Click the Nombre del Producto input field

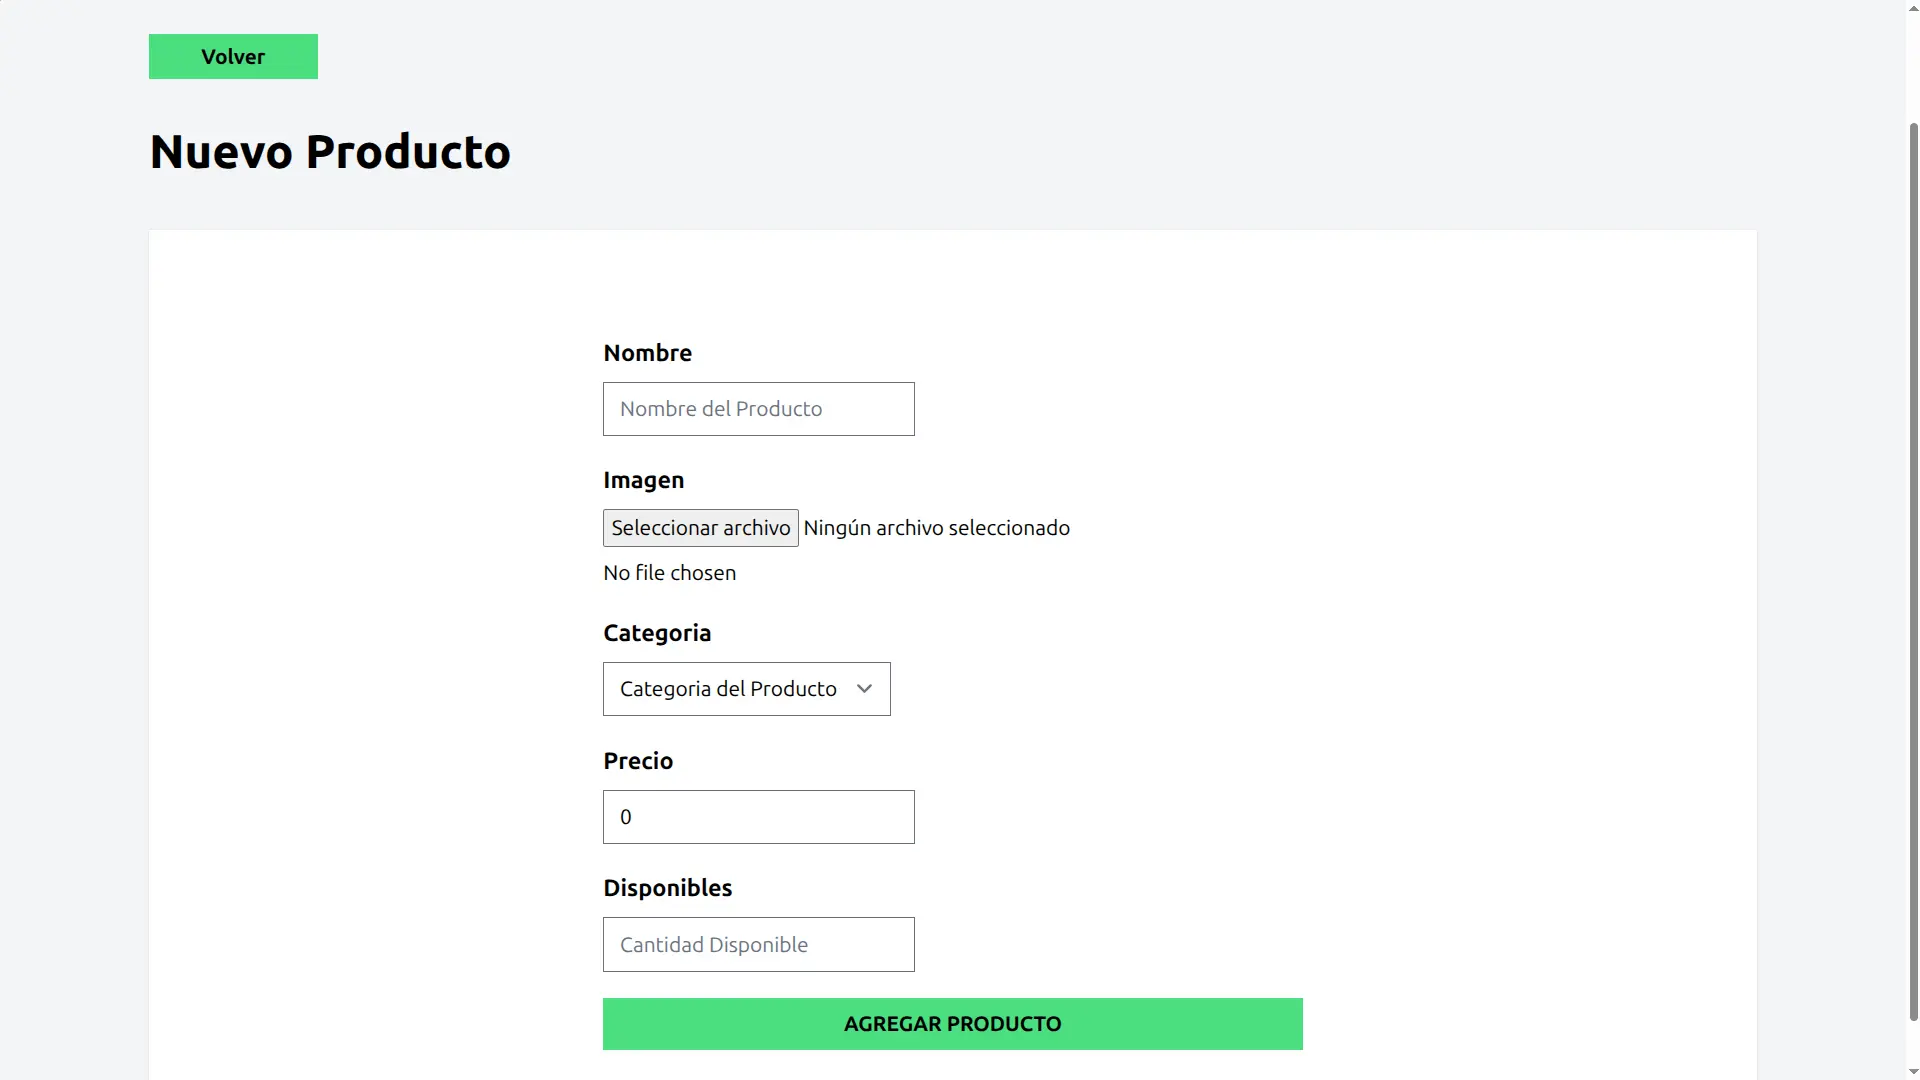[758, 409]
